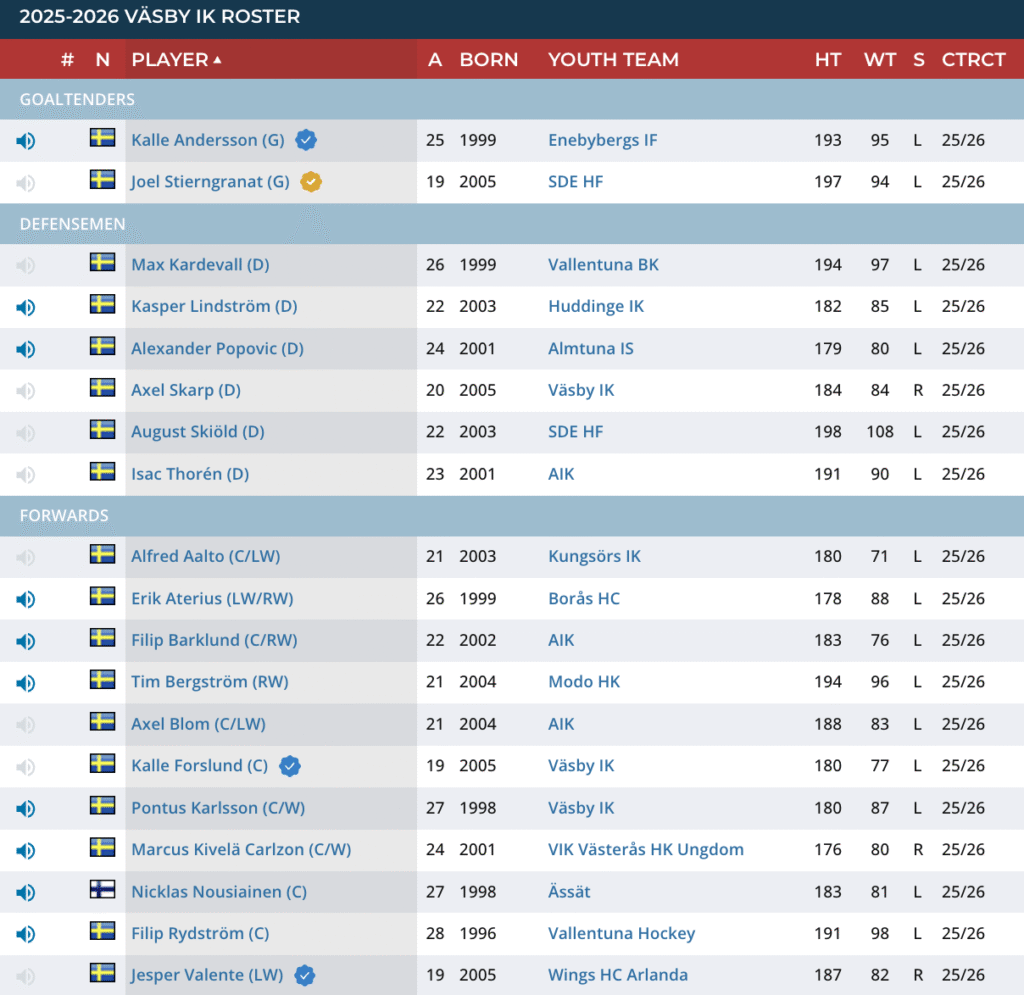Open Vallentuna Hockey team link
The width and height of the screenshot is (1024, 995).
coord(621,933)
